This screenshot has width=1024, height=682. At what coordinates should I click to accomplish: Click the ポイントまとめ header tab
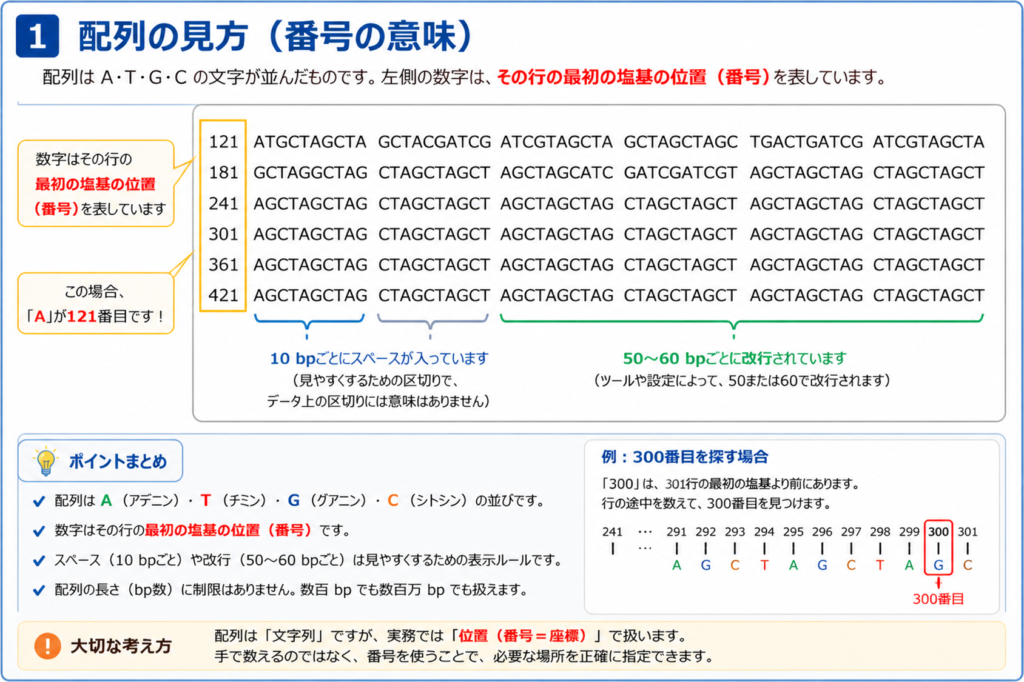coord(100,461)
